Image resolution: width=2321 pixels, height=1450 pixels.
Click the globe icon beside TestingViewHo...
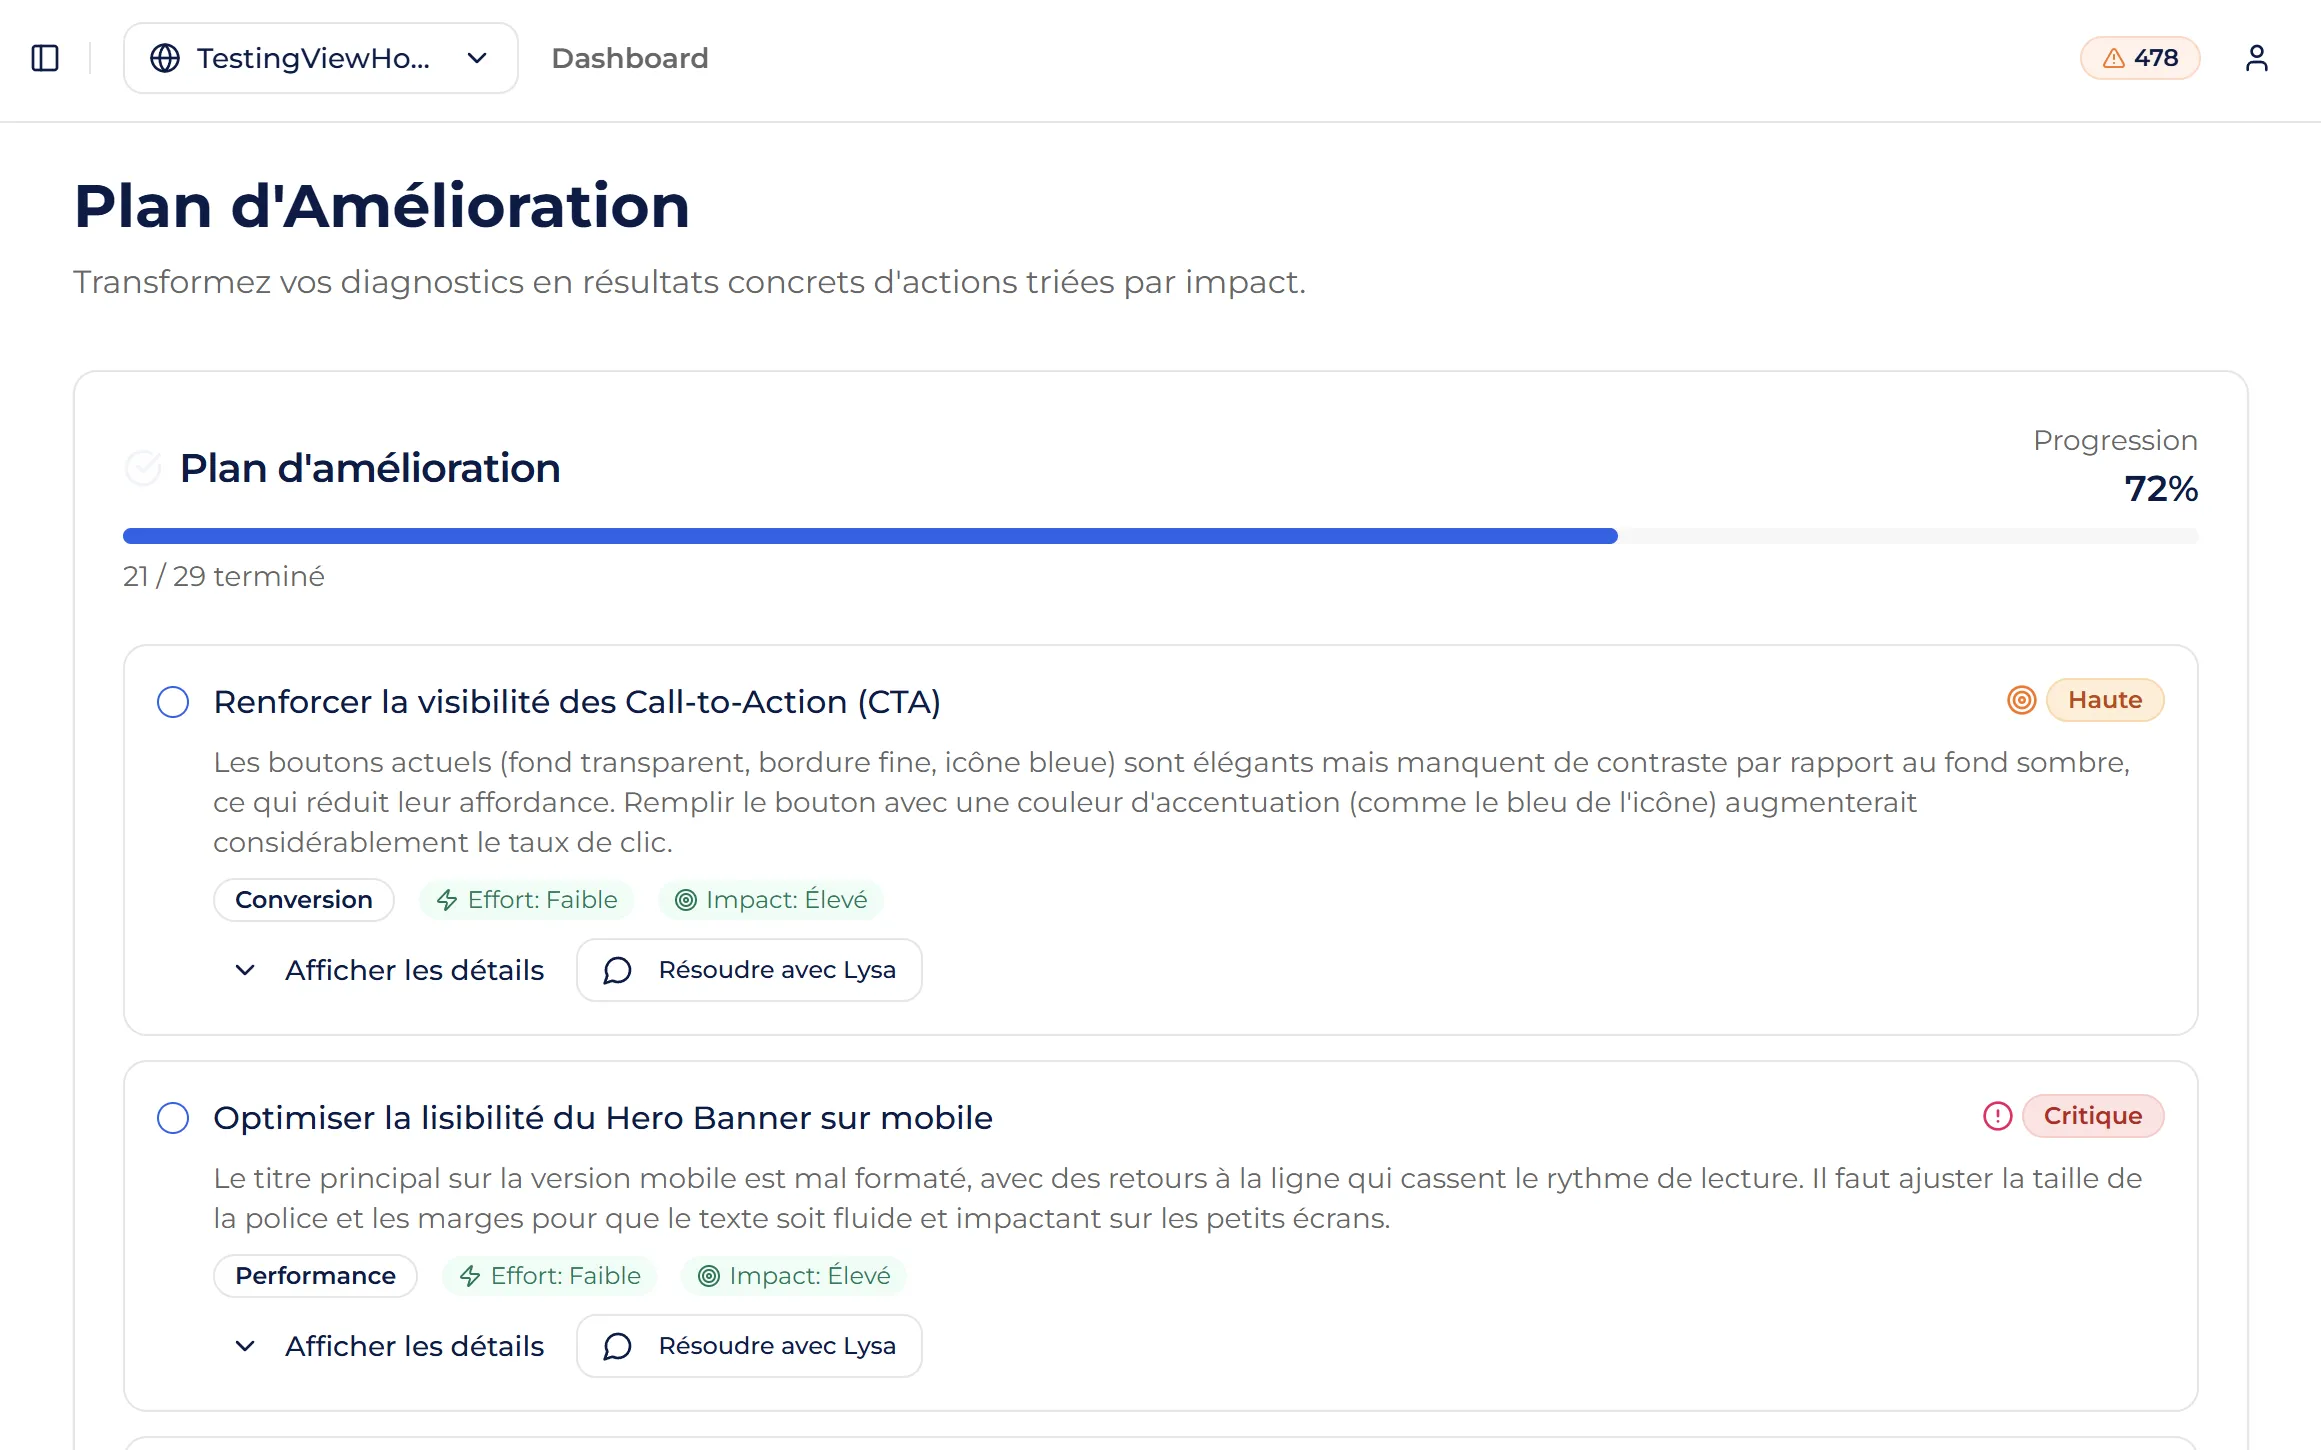click(x=164, y=58)
